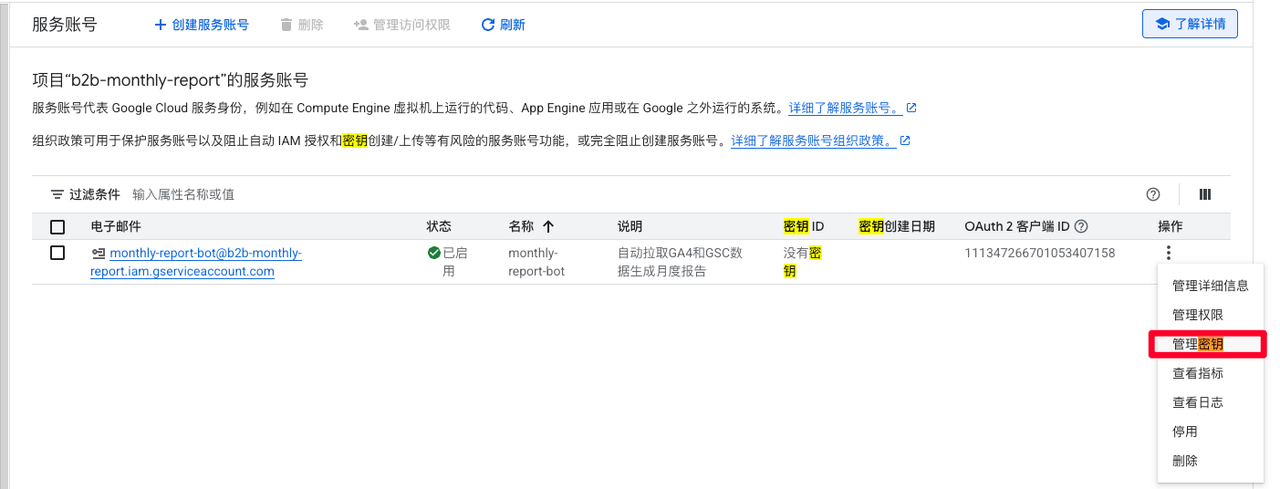Screen dimensions: 1280x489
Task: Open the column display options icon
Action: point(1205,195)
